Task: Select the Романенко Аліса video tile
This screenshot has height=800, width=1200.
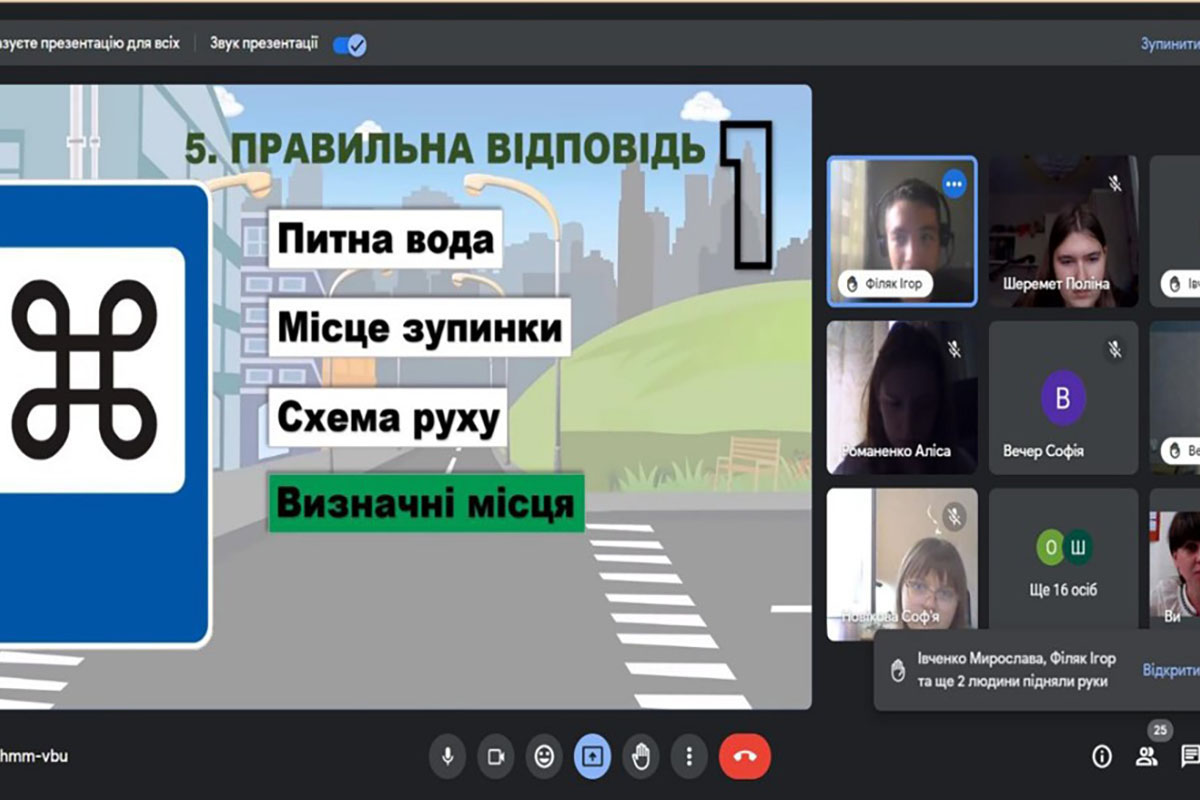Action: pos(902,397)
